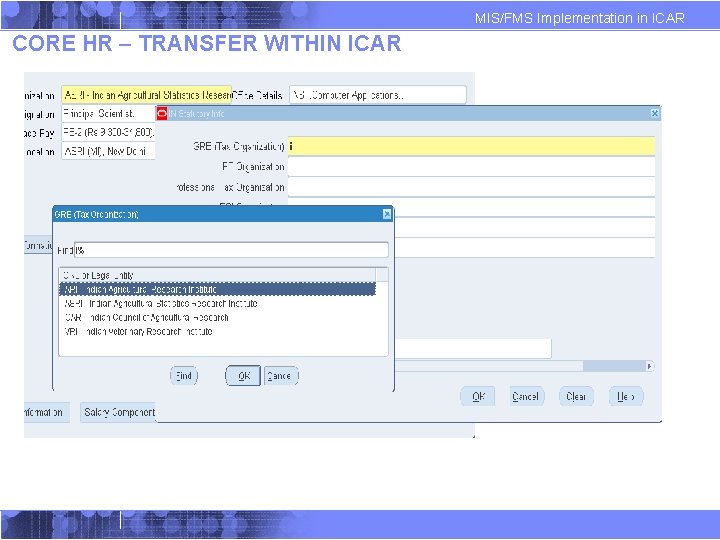Click the horizontal scrollbar thumb in statutory window
This screenshot has height=540, width=720.
(614, 366)
